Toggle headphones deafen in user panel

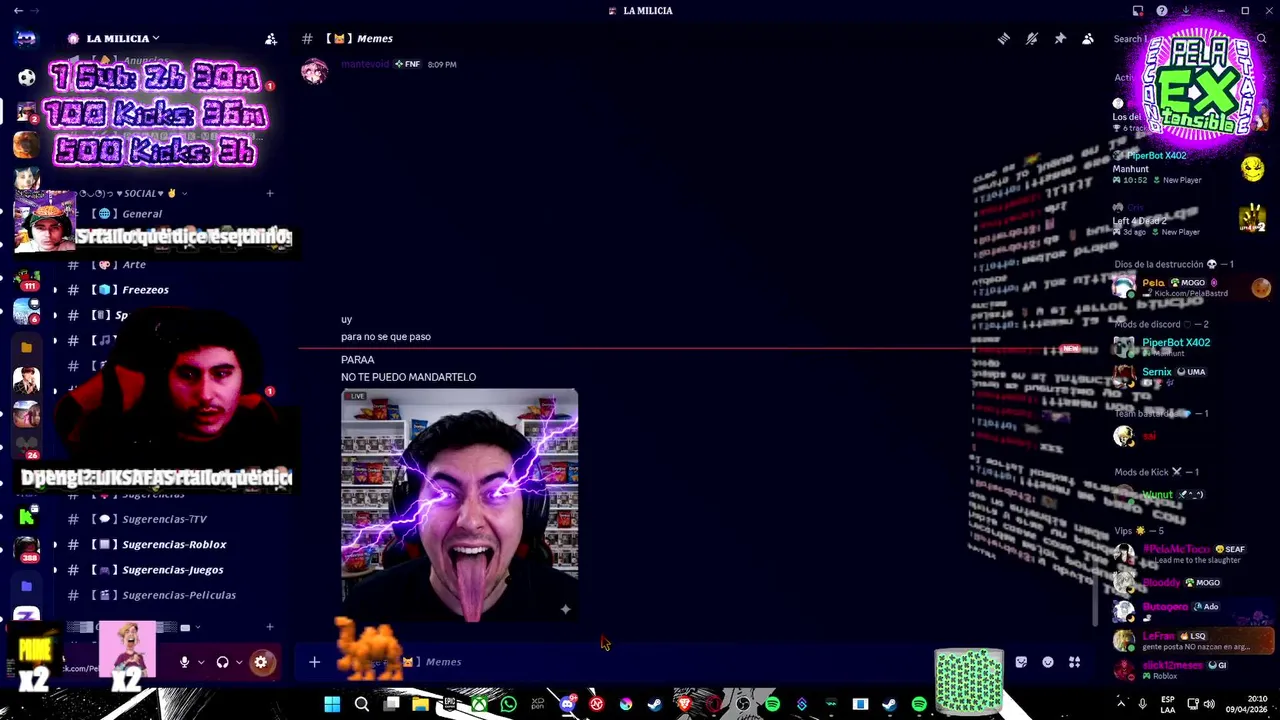coord(223,662)
